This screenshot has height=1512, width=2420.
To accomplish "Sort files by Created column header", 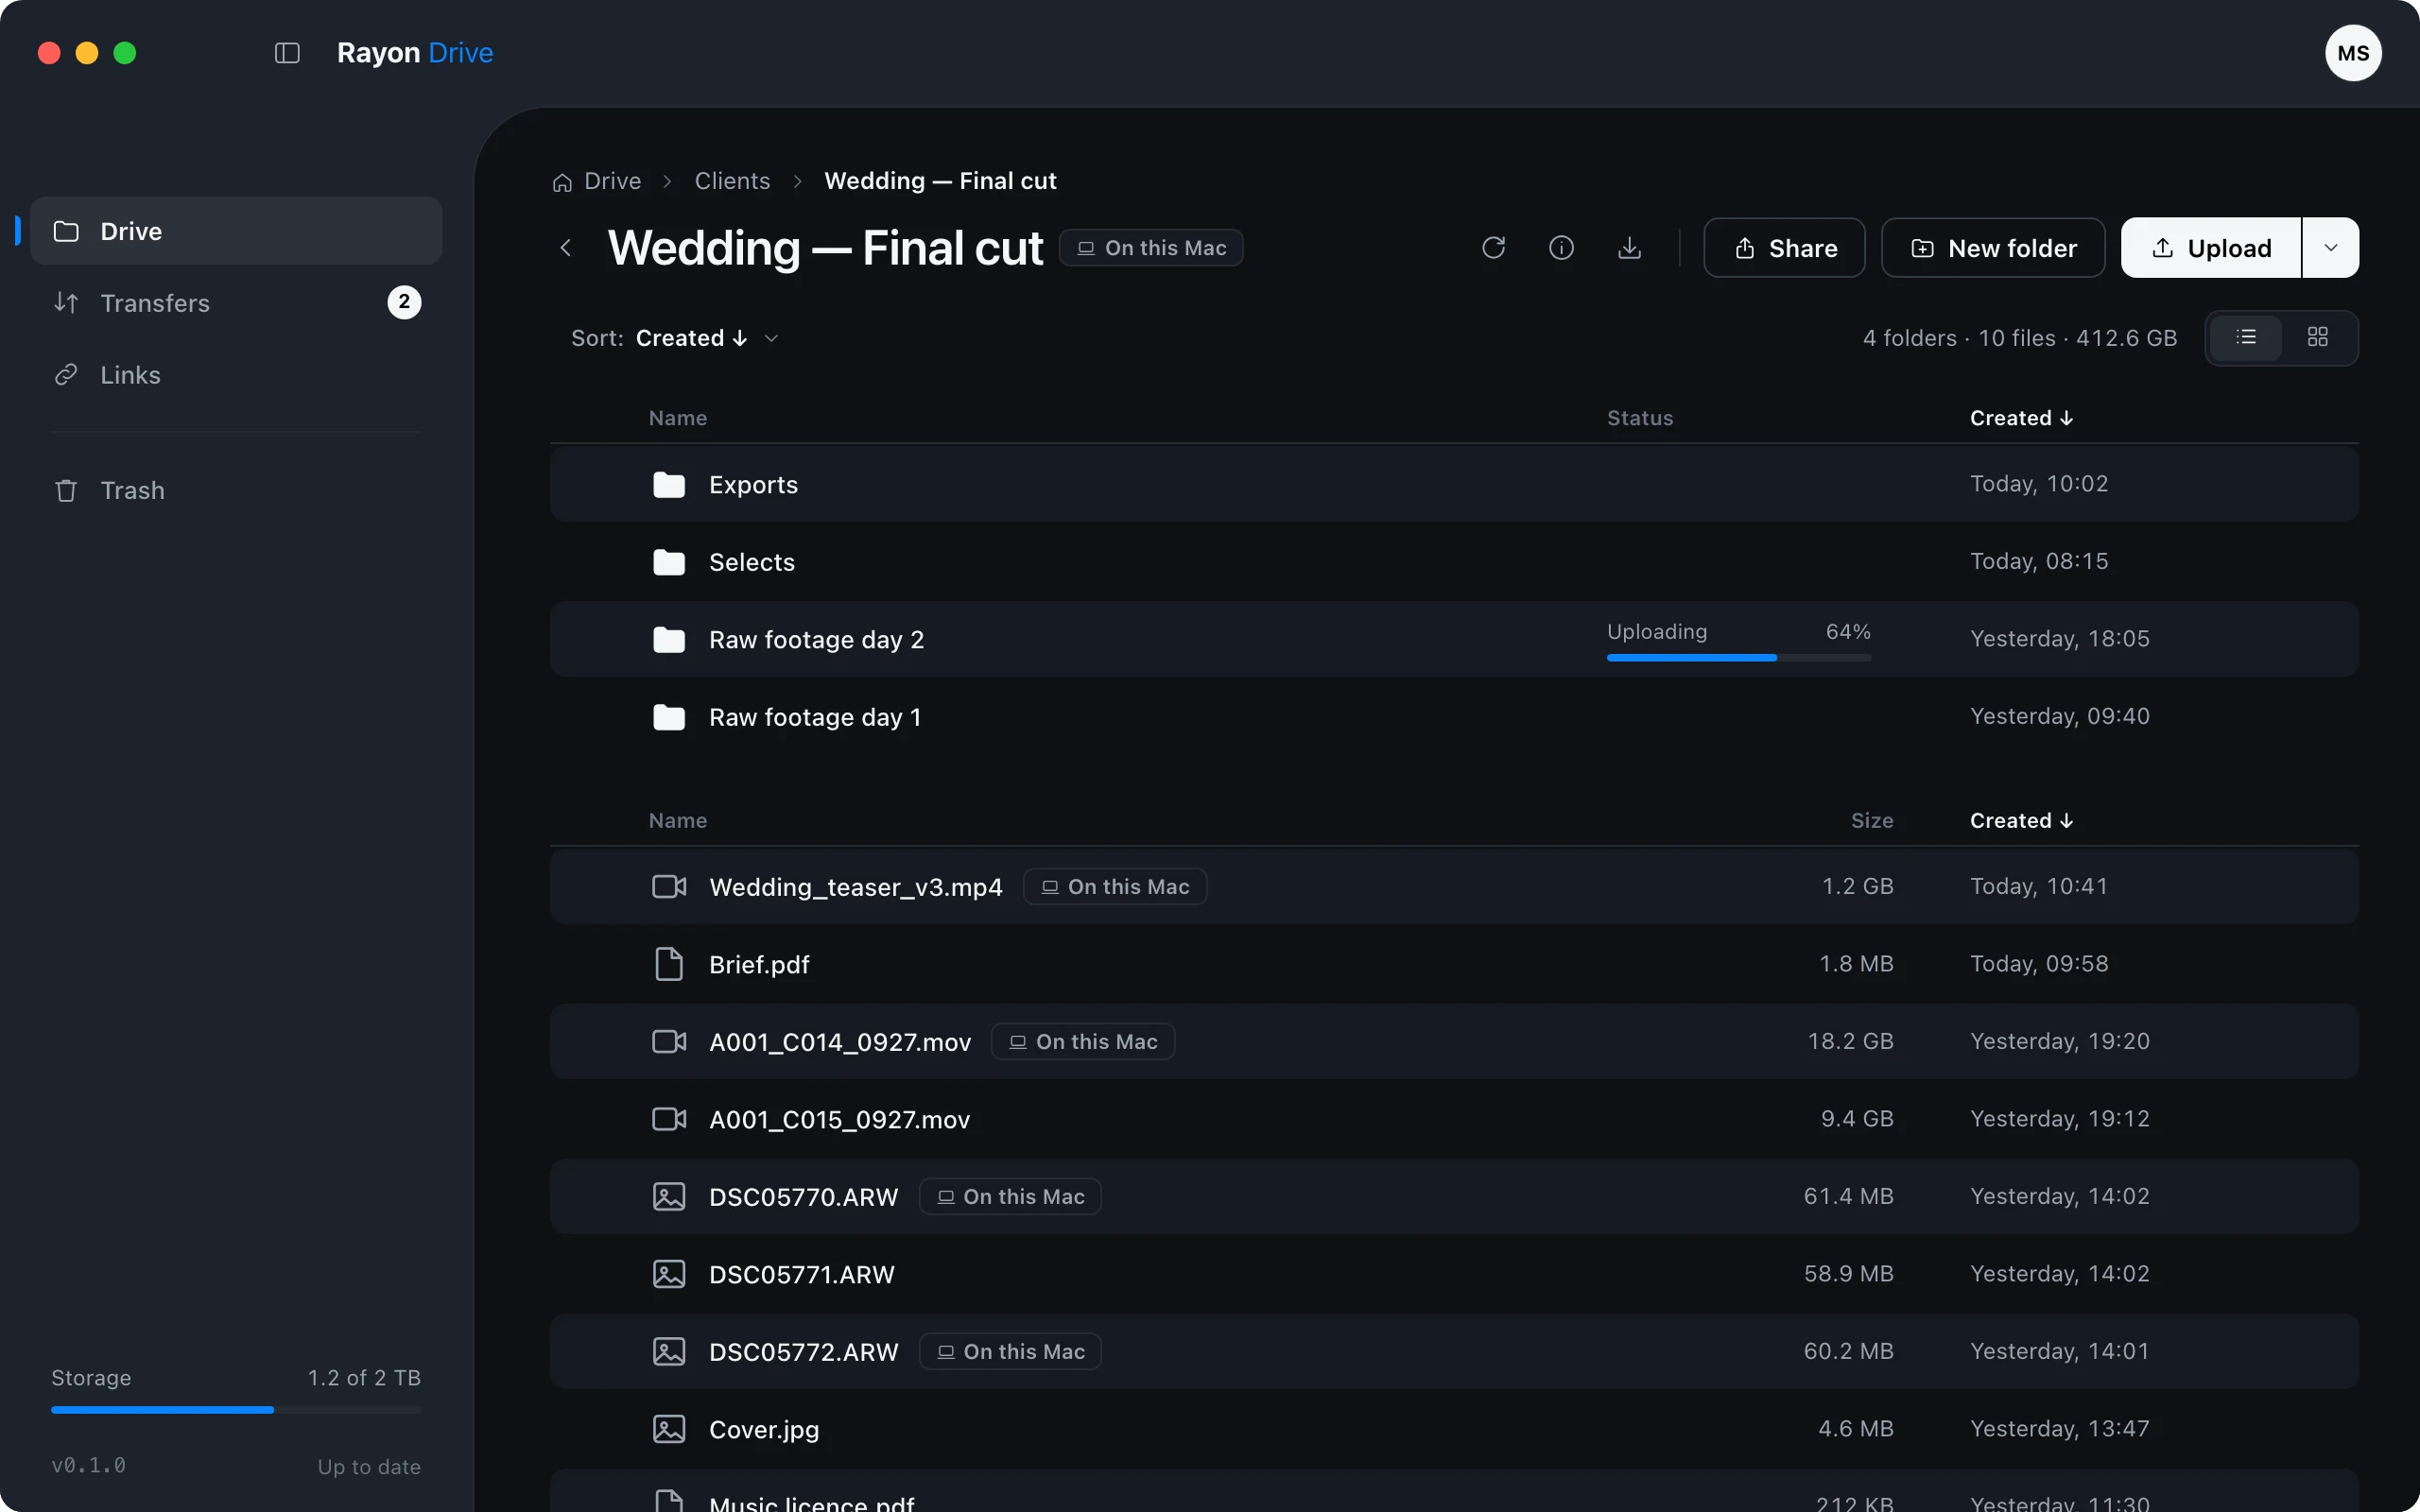I will 2021,821.
